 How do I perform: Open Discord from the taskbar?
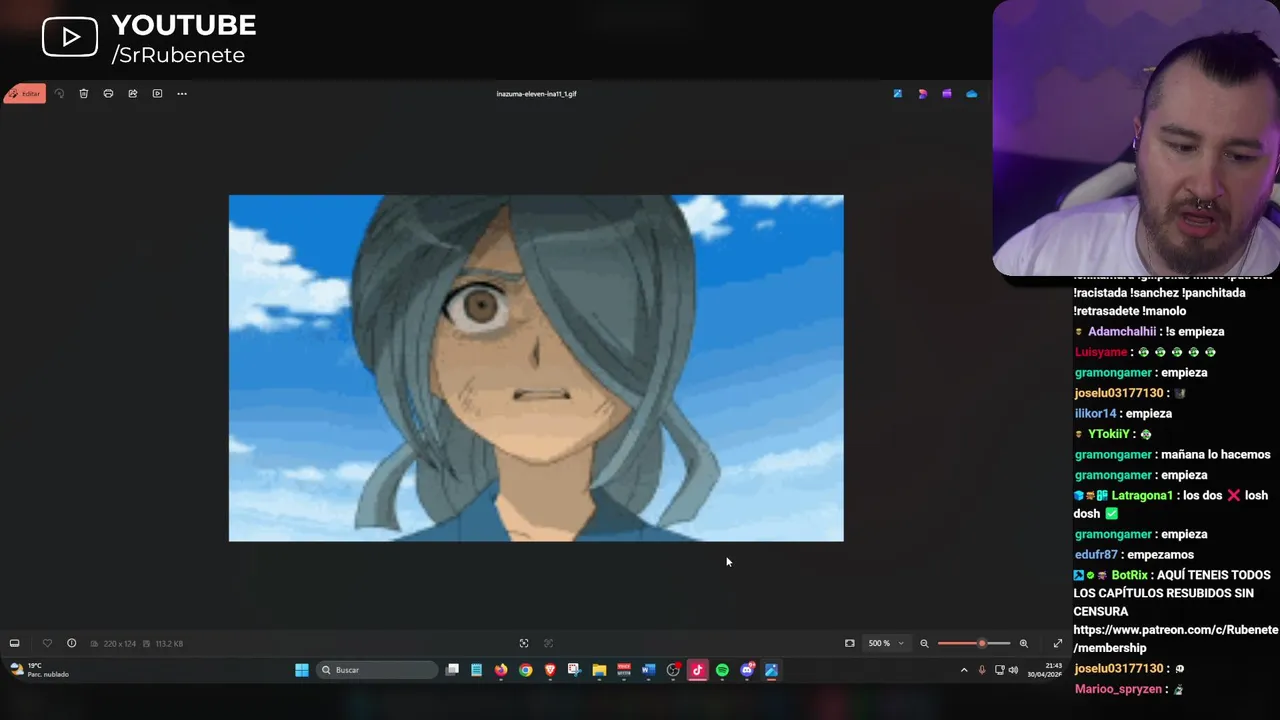pyautogui.click(x=747, y=670)
